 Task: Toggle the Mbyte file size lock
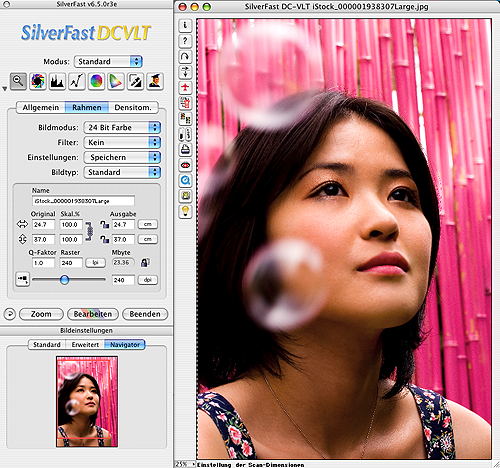coord(145,262)
